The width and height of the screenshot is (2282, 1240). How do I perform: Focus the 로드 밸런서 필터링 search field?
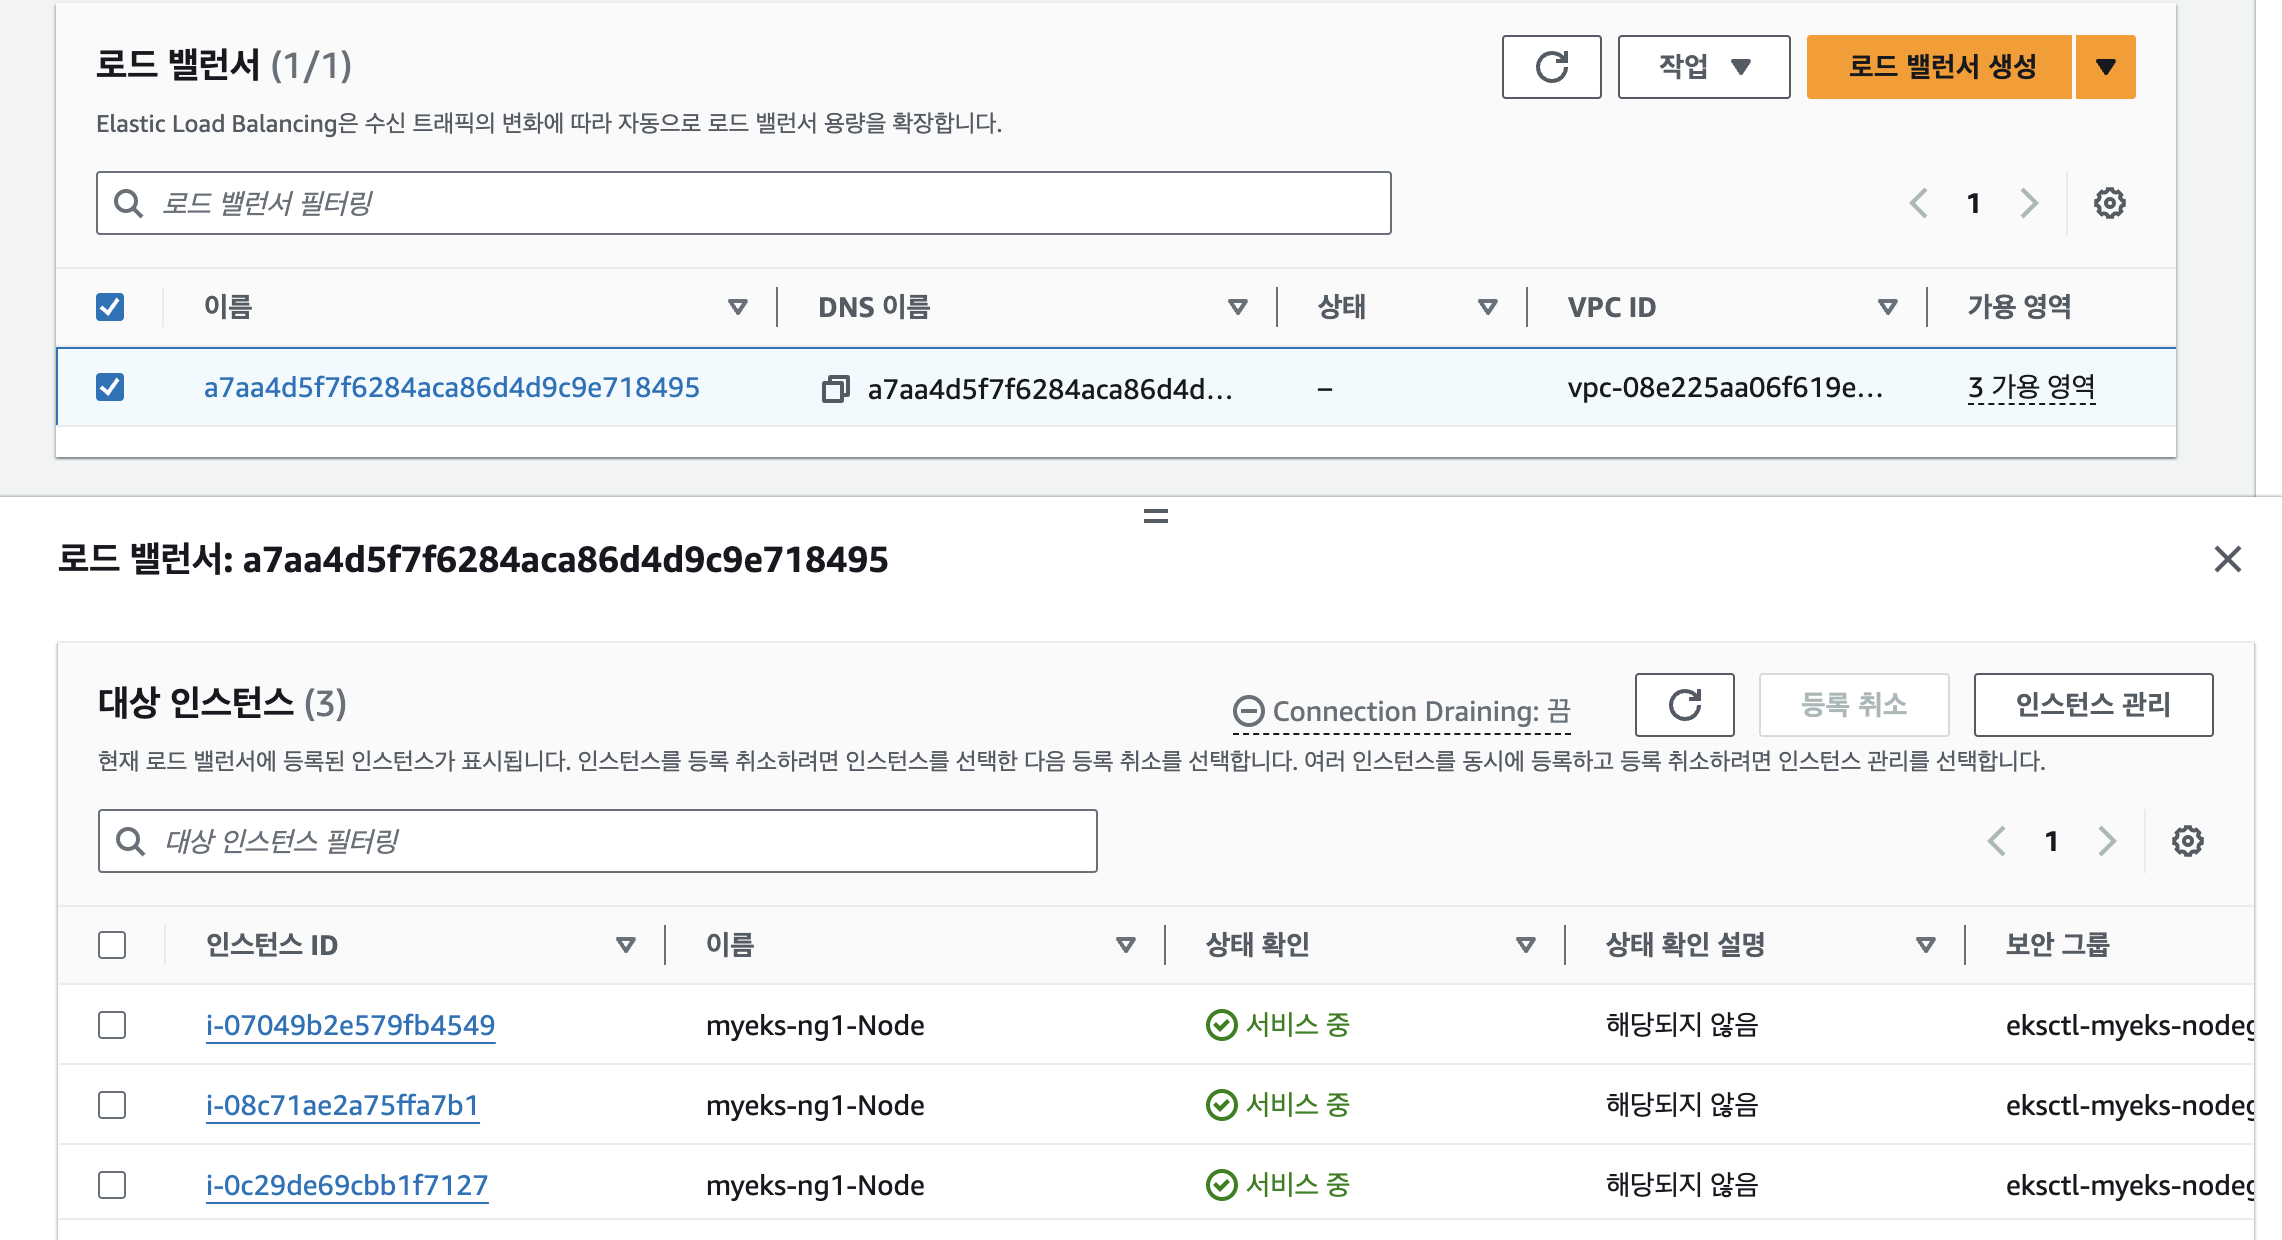tap(760, 203)
